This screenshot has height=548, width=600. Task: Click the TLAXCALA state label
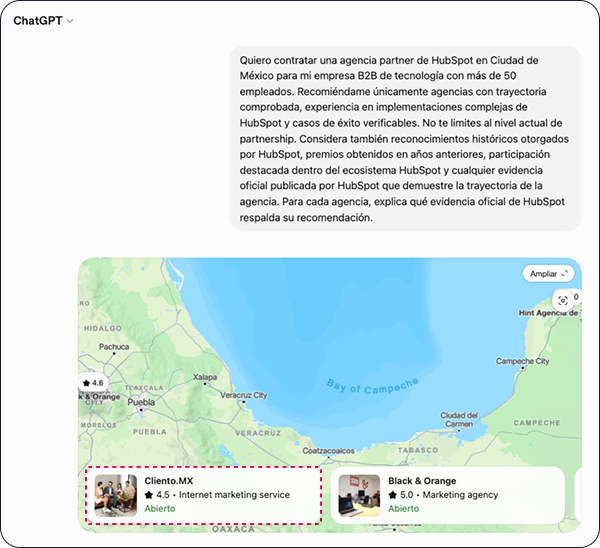(144, 388)
